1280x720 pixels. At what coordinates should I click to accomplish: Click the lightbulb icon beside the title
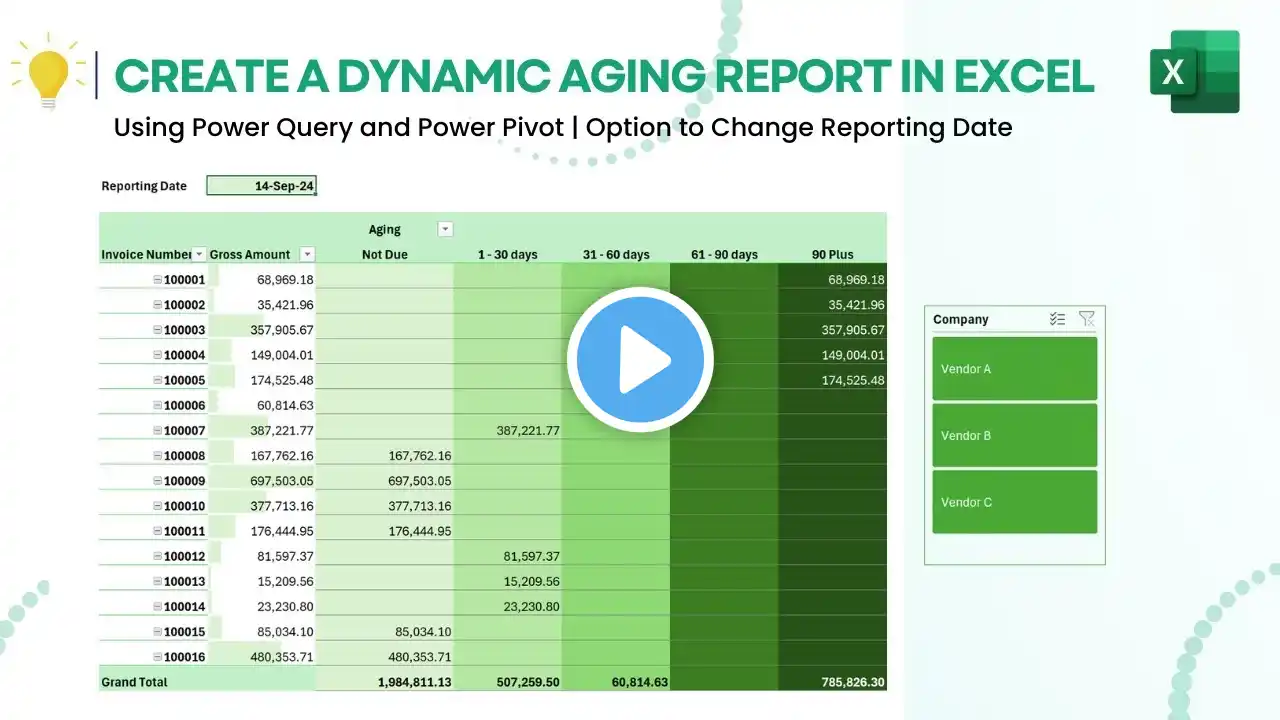49,74
